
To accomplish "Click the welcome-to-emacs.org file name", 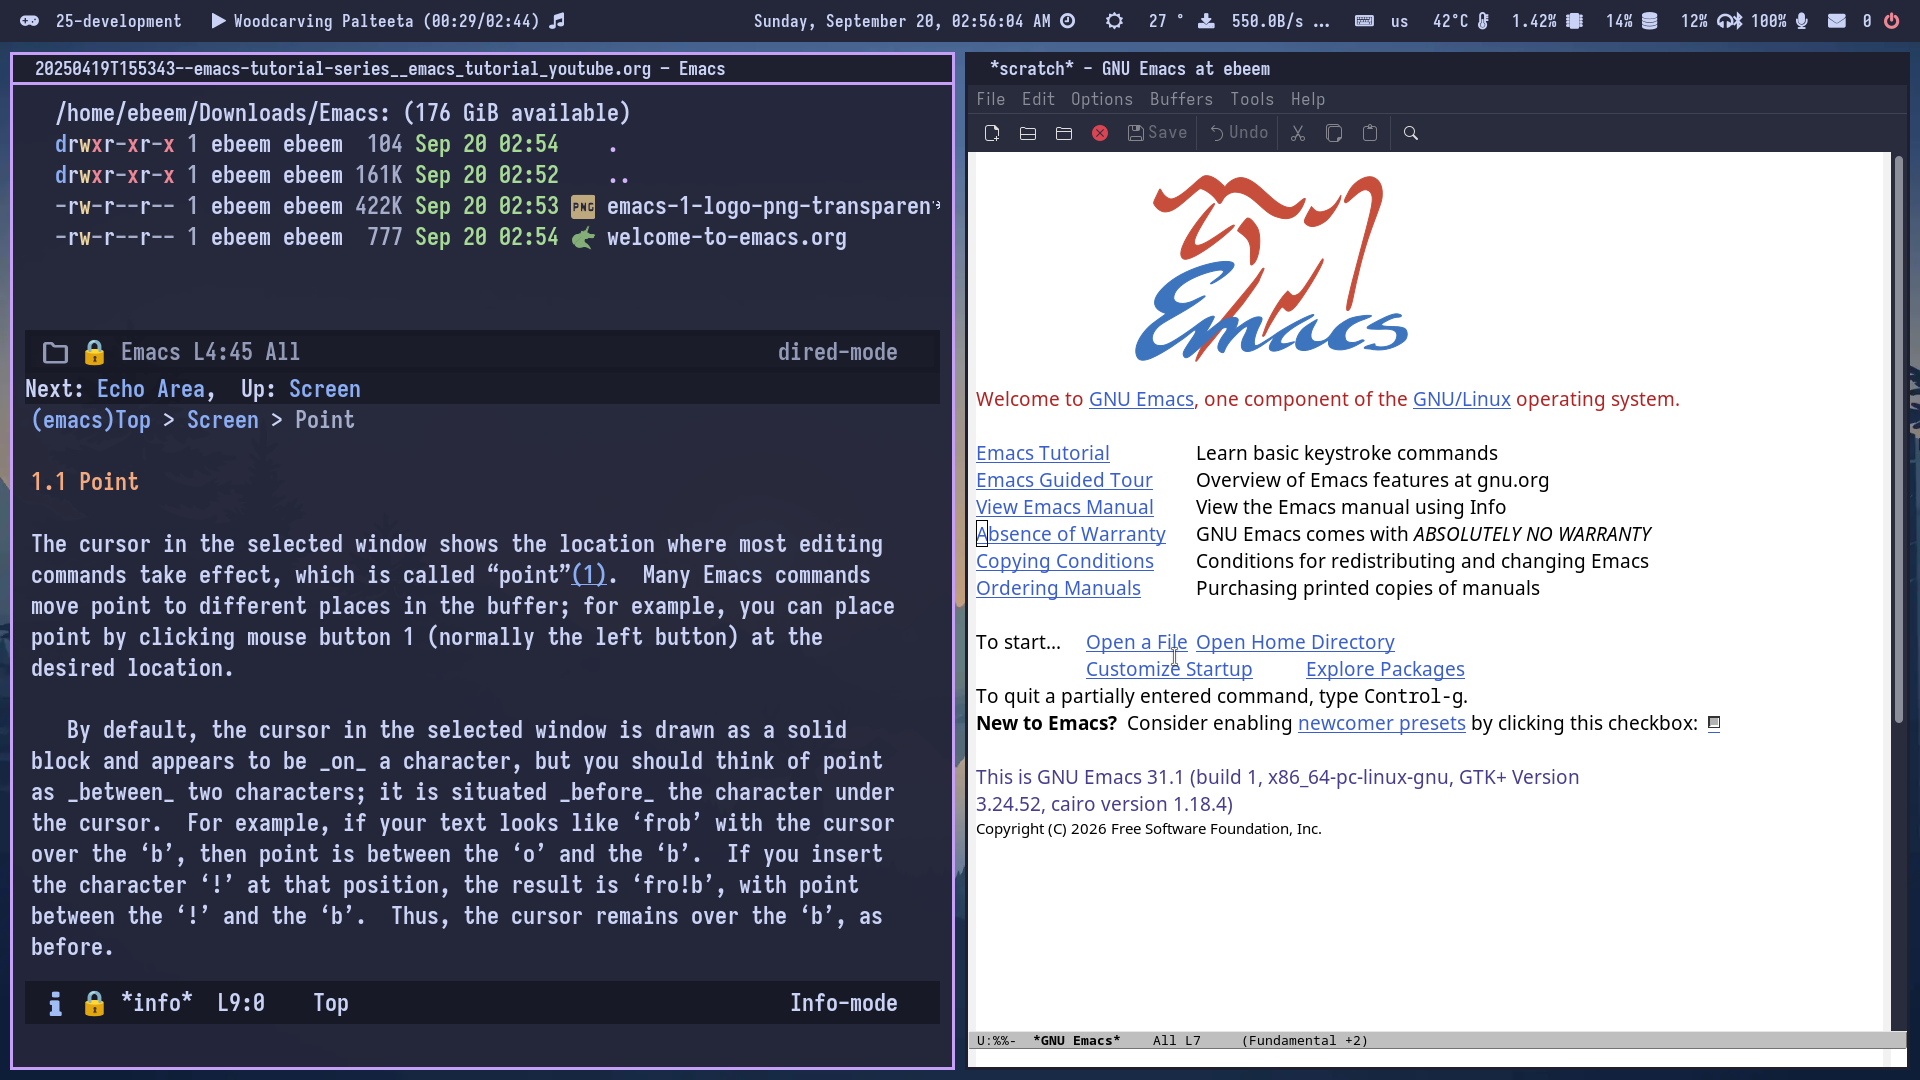I will click(x=727, y=238).
